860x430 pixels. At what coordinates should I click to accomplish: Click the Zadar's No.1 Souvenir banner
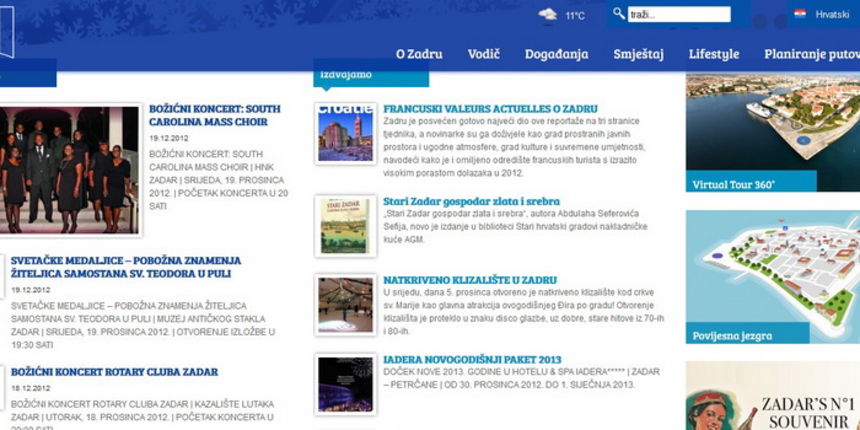pos(772,396)
